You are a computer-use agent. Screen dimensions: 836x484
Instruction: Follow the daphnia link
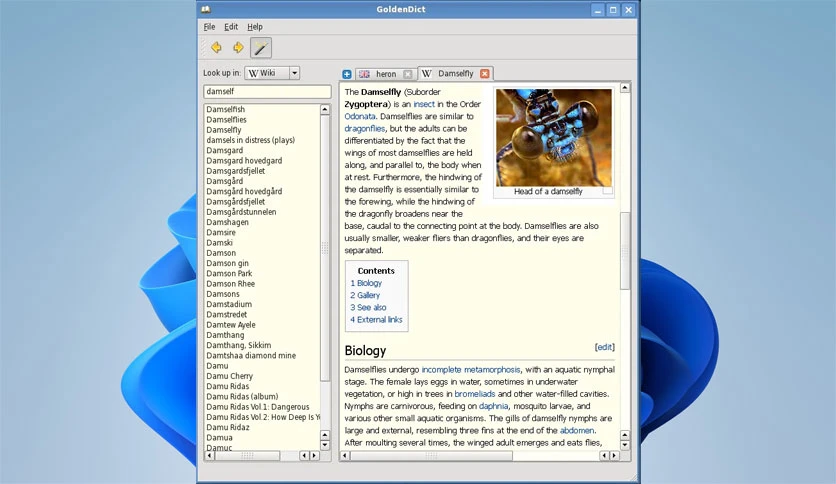pos(493,406)
